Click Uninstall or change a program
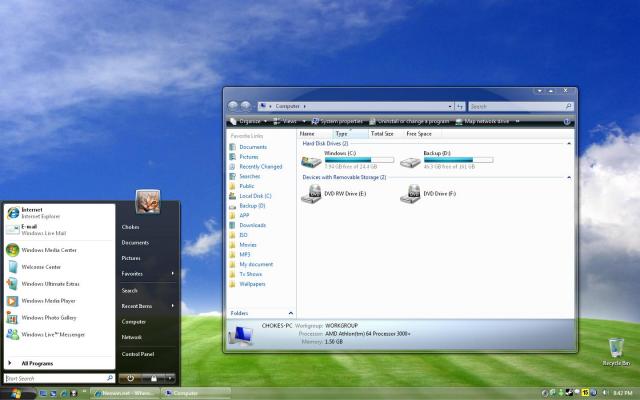 click(x=409, y=121)
